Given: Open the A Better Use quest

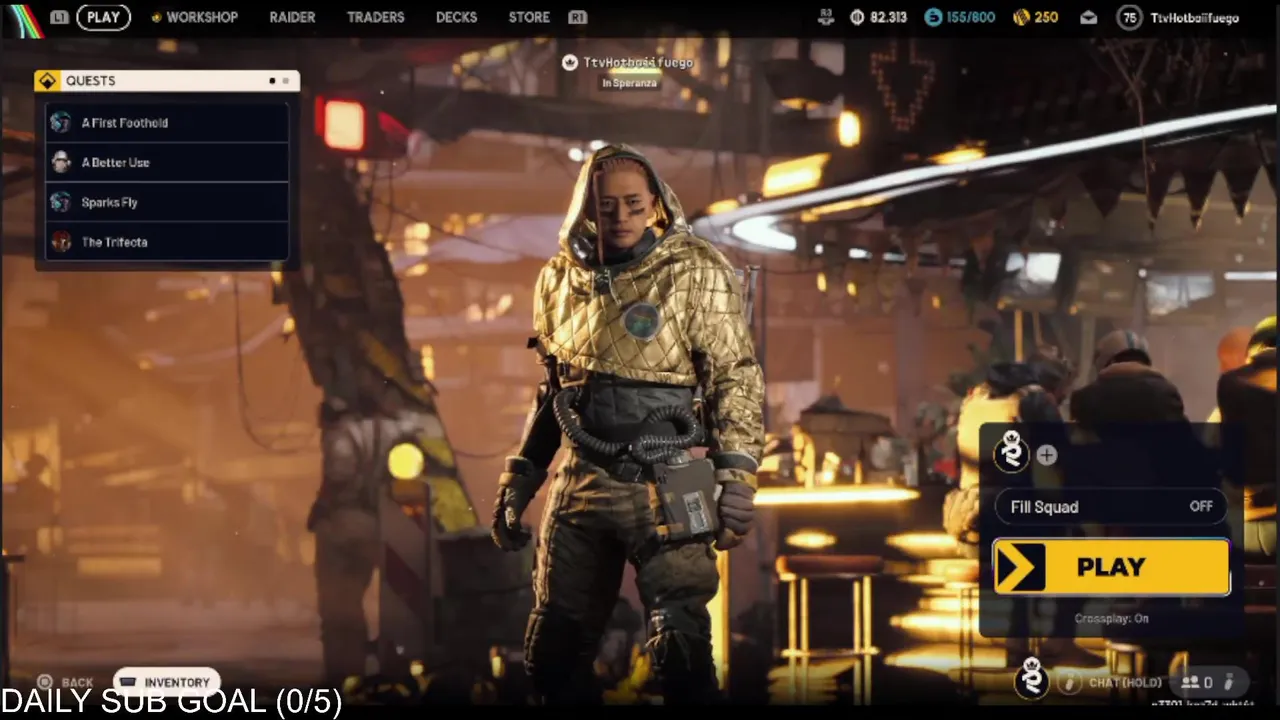Looking at the screenshot, I should (167, 162).
